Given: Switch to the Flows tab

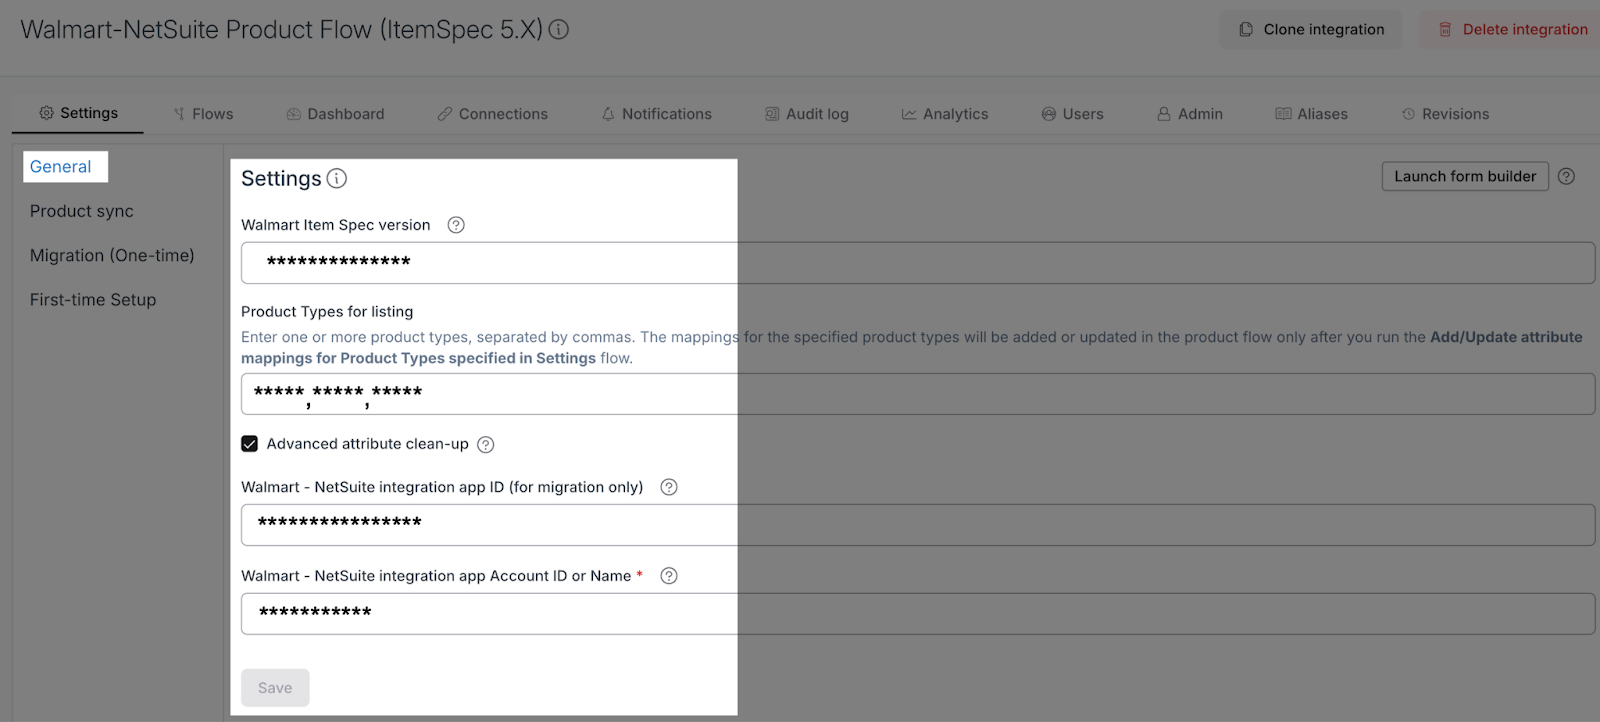Looking at the screenshot, I should (x=203, y=114).
